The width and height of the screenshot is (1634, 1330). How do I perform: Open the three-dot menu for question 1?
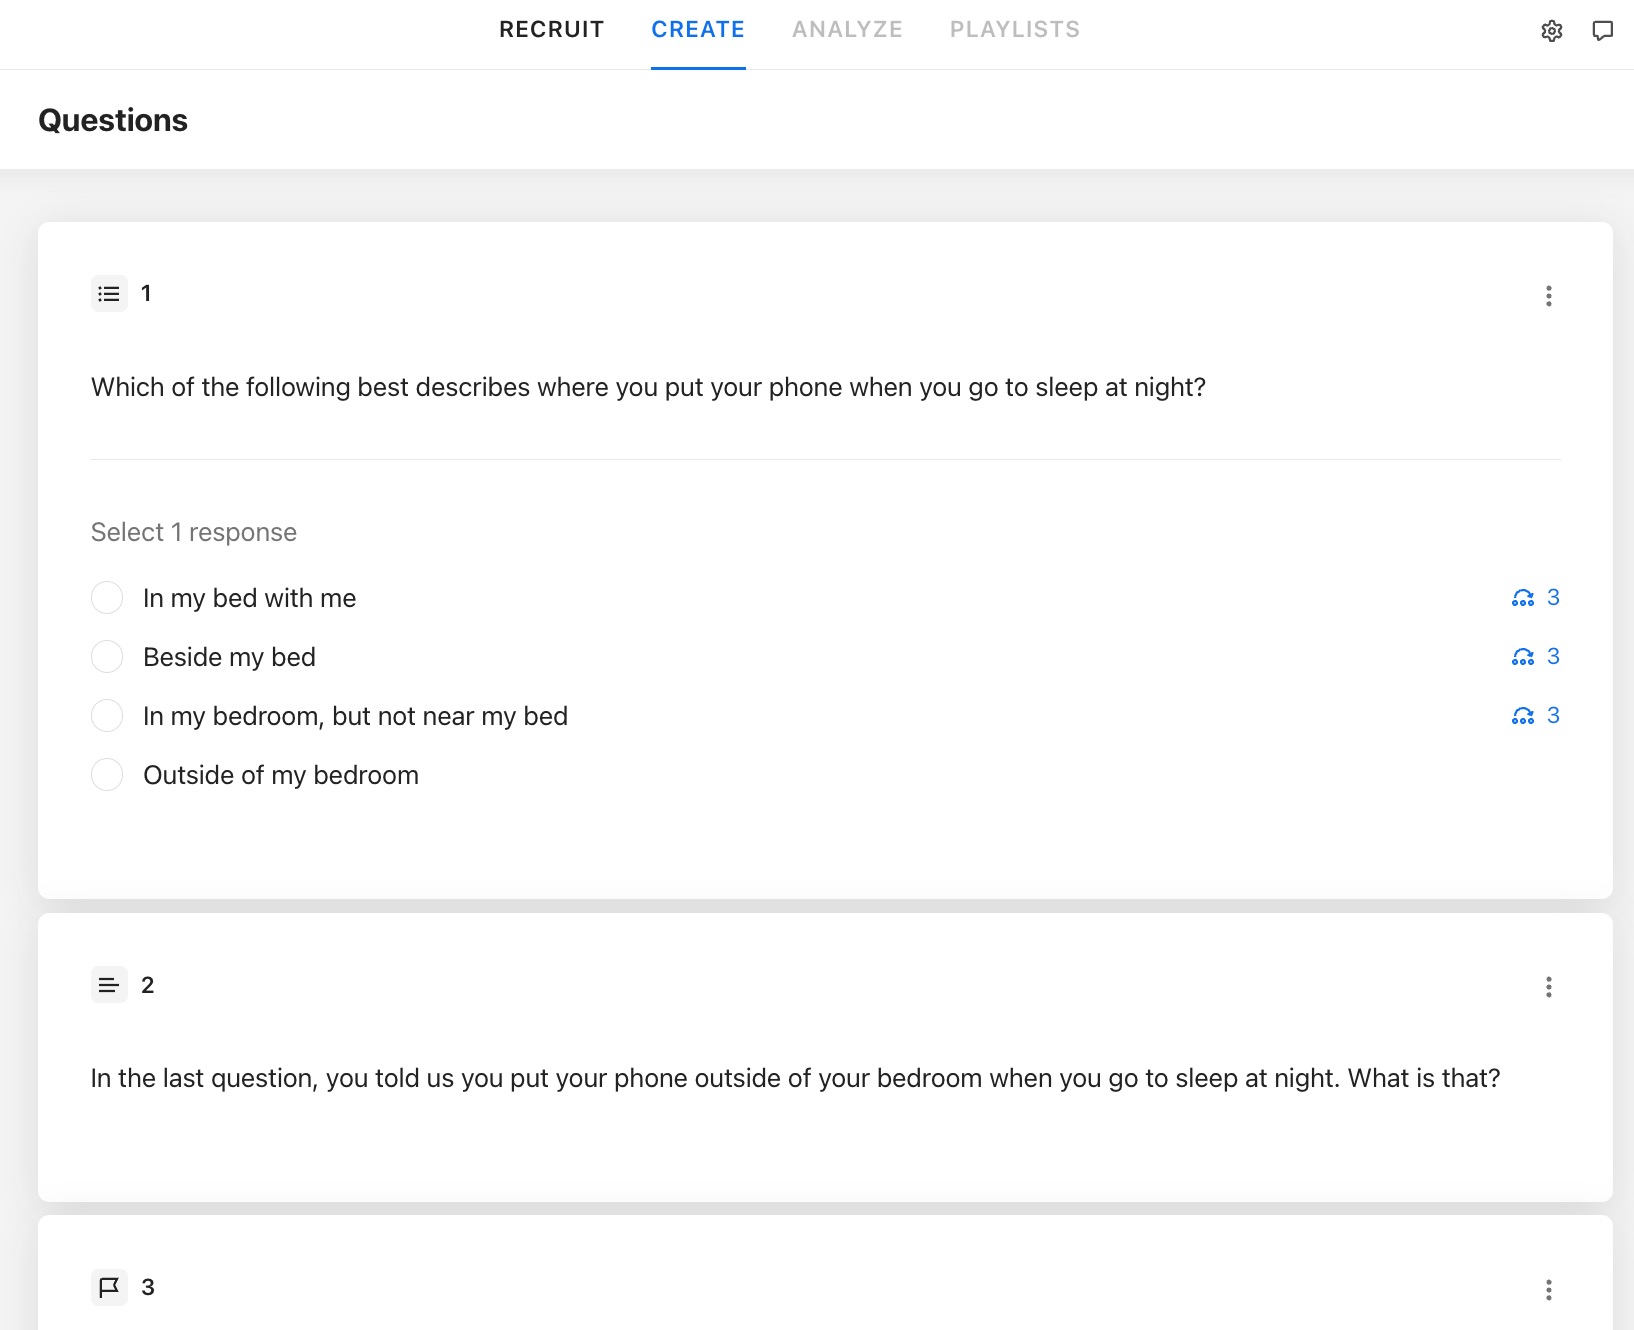coord(1548,296)
